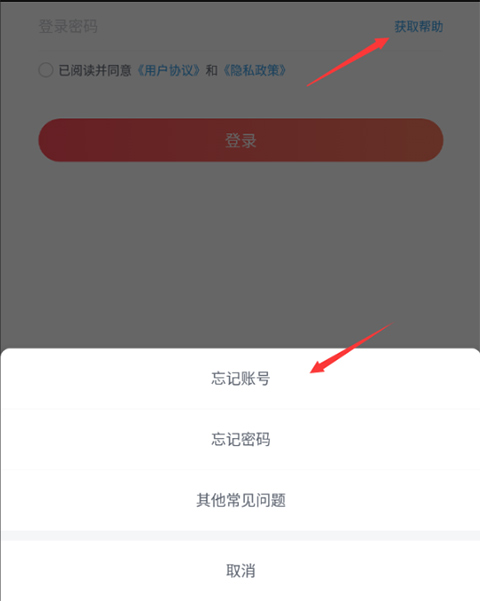Tap the 获取帮助 link
Screen dimensions: 480x601
click(x=419, y=27)
